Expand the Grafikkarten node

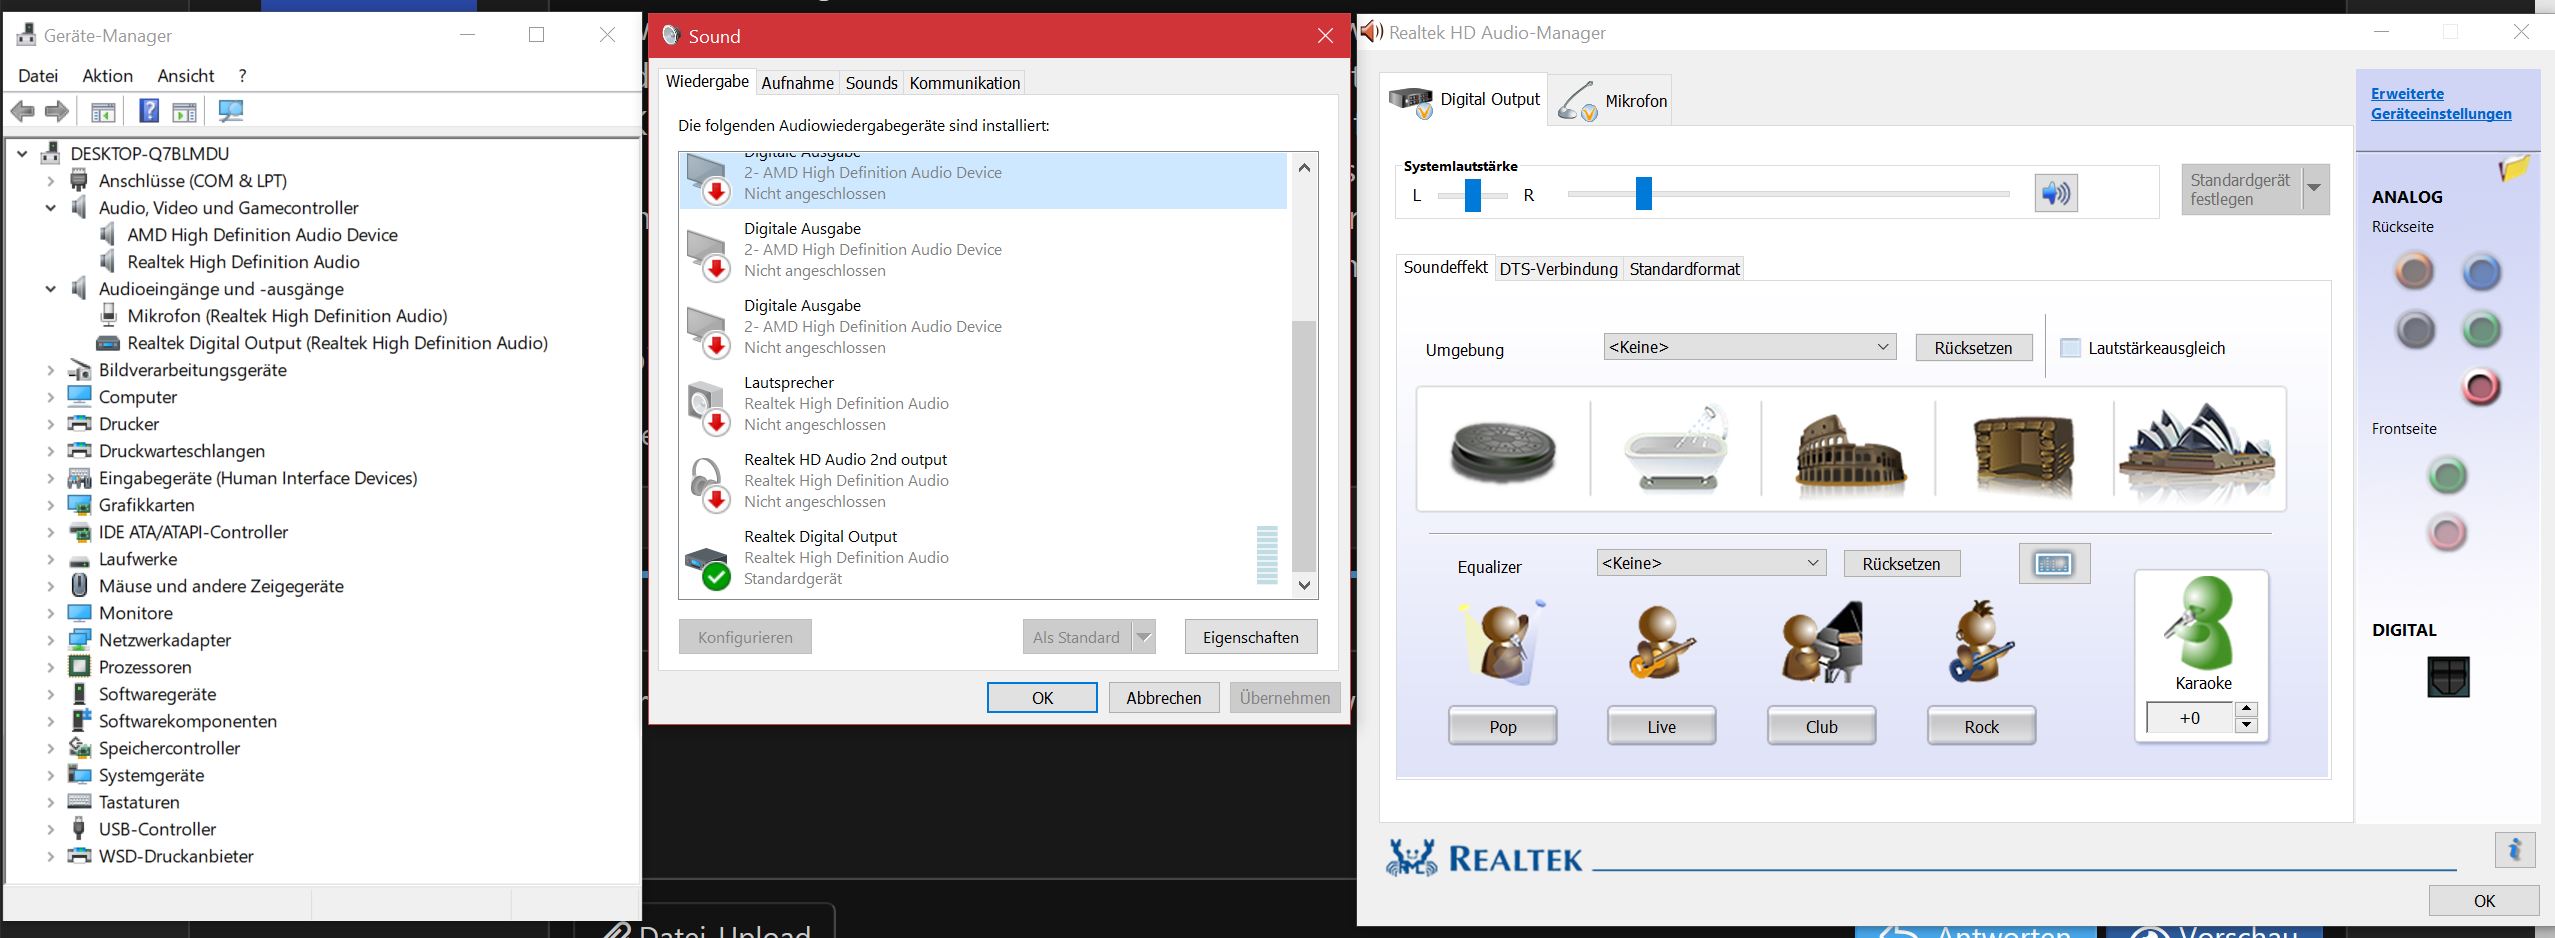[50, 505]
